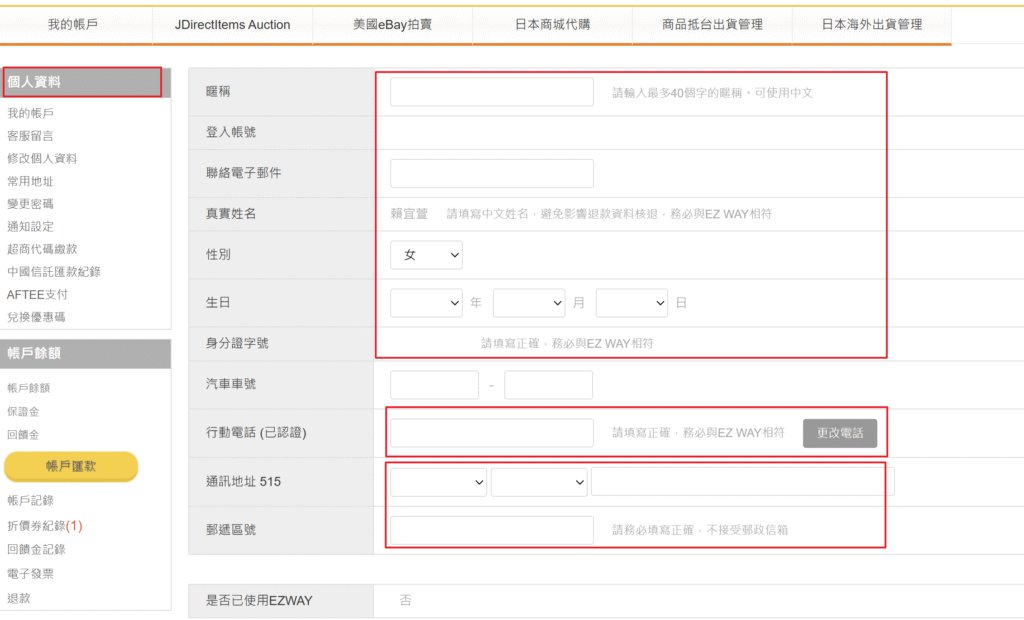
Task: Open the 折價券紀錄(1) link
Action: [x=44, y=526]
